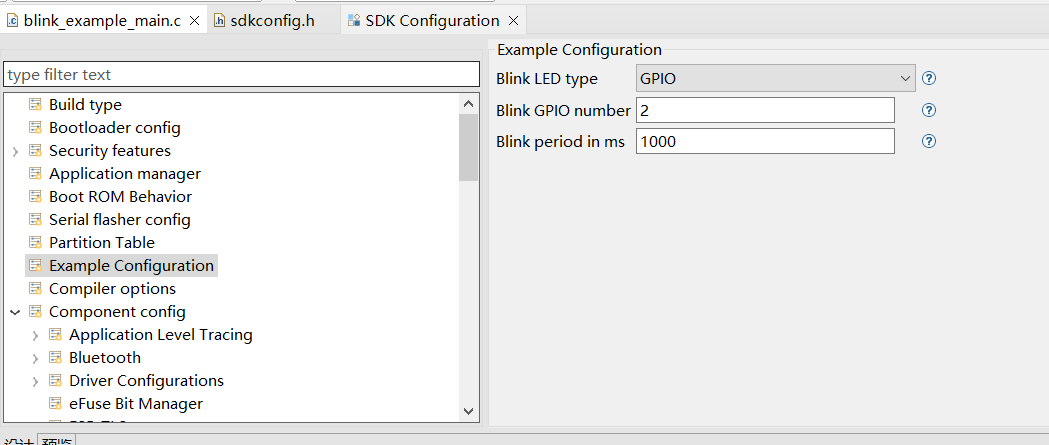This screenshot has height=445, width=1049.
Task: Click the Blink GPIO number field
Action: tap(765, 110)
